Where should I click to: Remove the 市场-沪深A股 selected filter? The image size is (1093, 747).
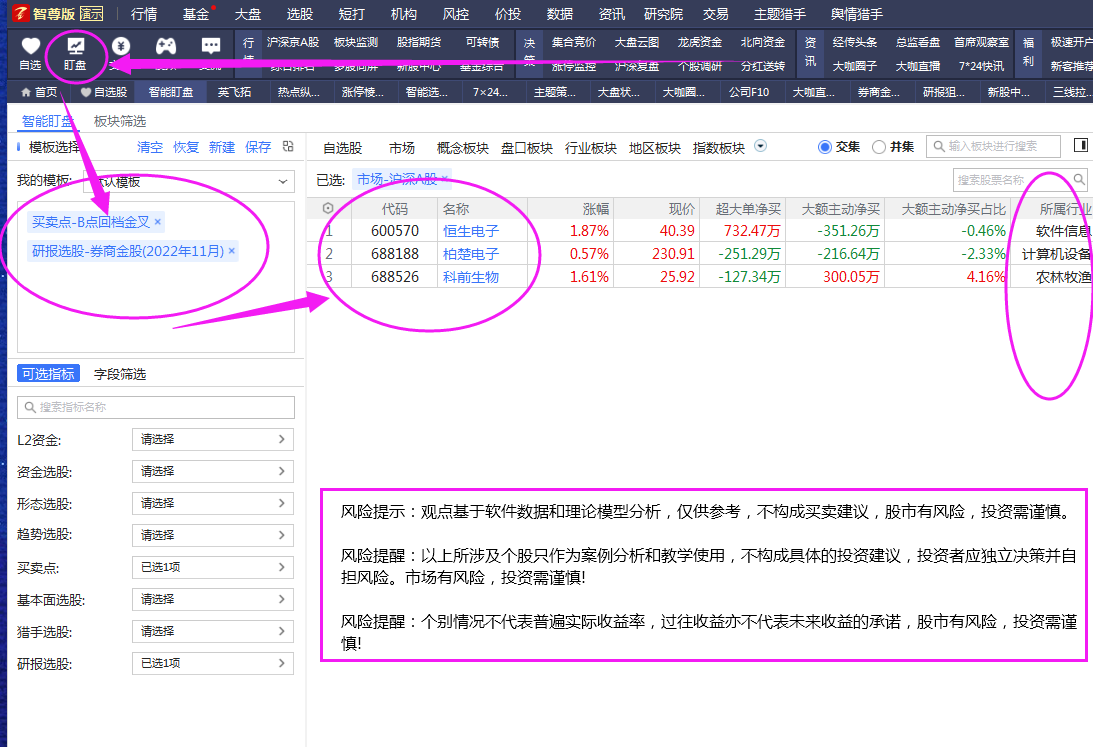click(x=444, y=179)
